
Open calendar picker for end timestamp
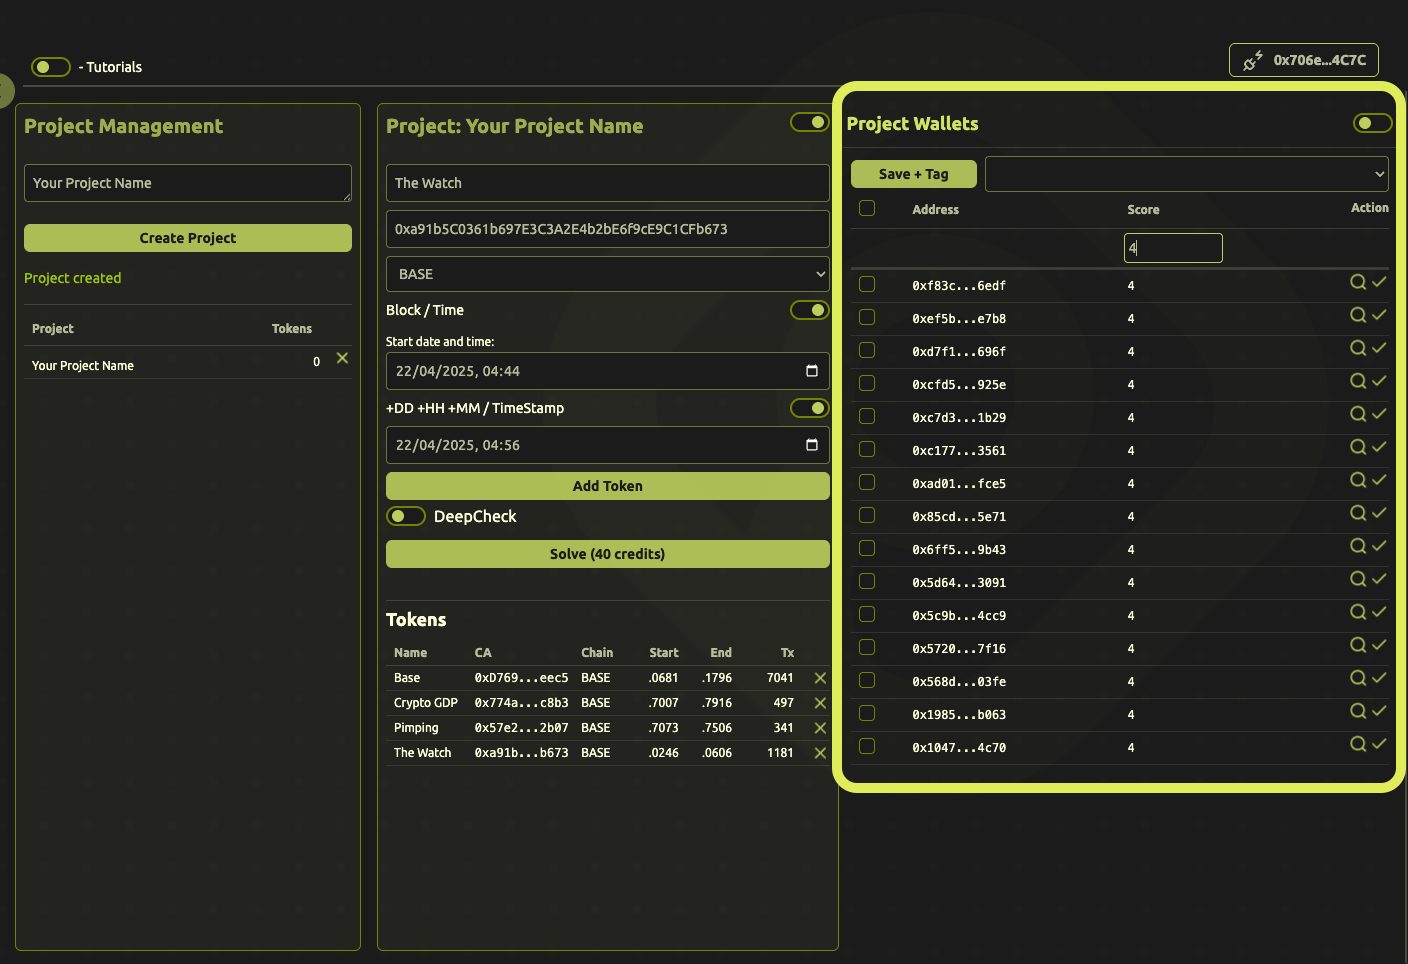pos(812,445)
